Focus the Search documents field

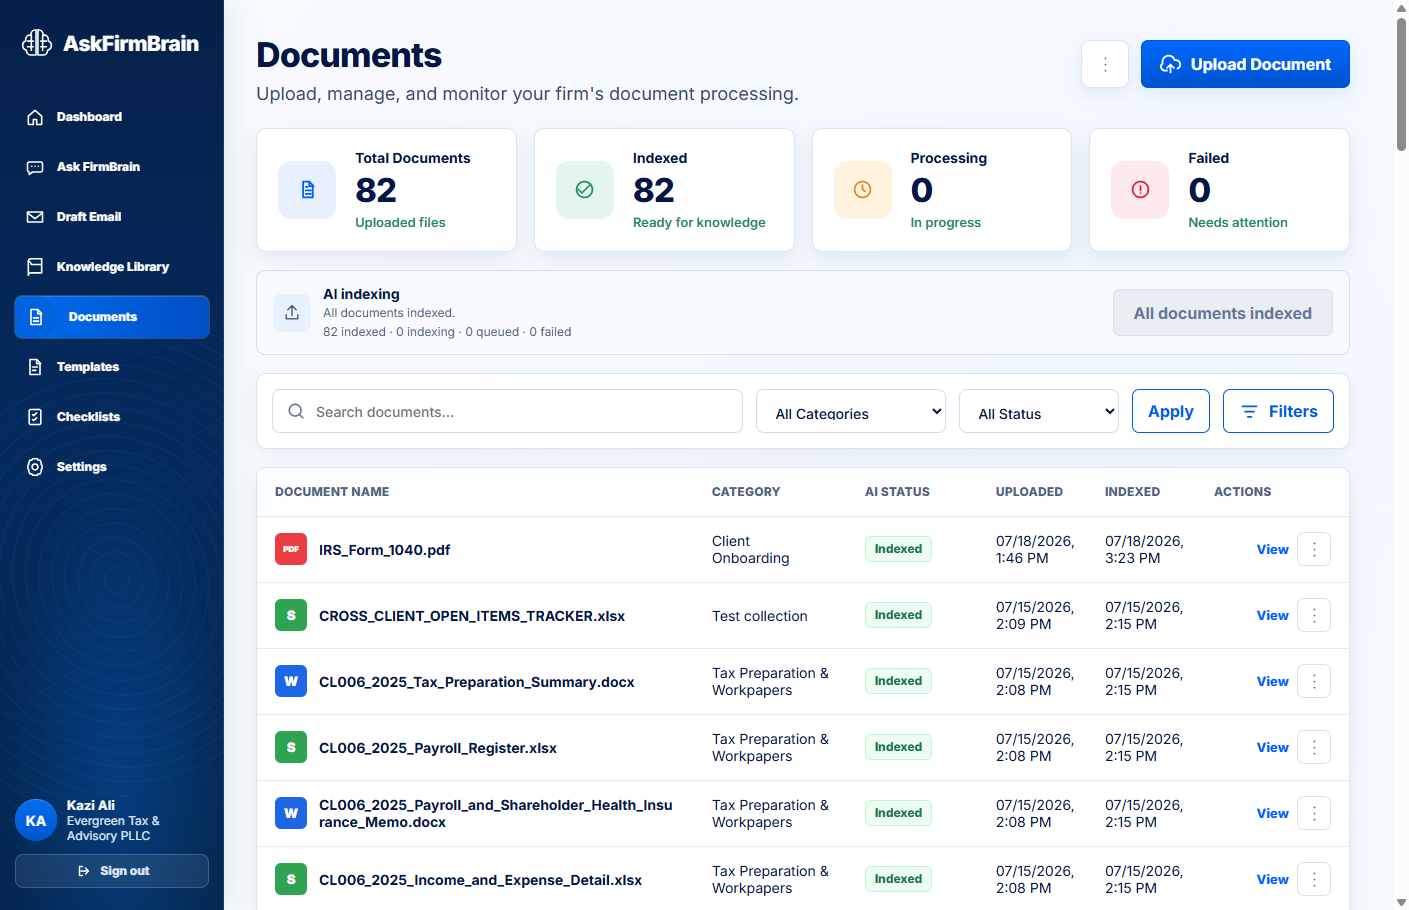tap(507, 411)
